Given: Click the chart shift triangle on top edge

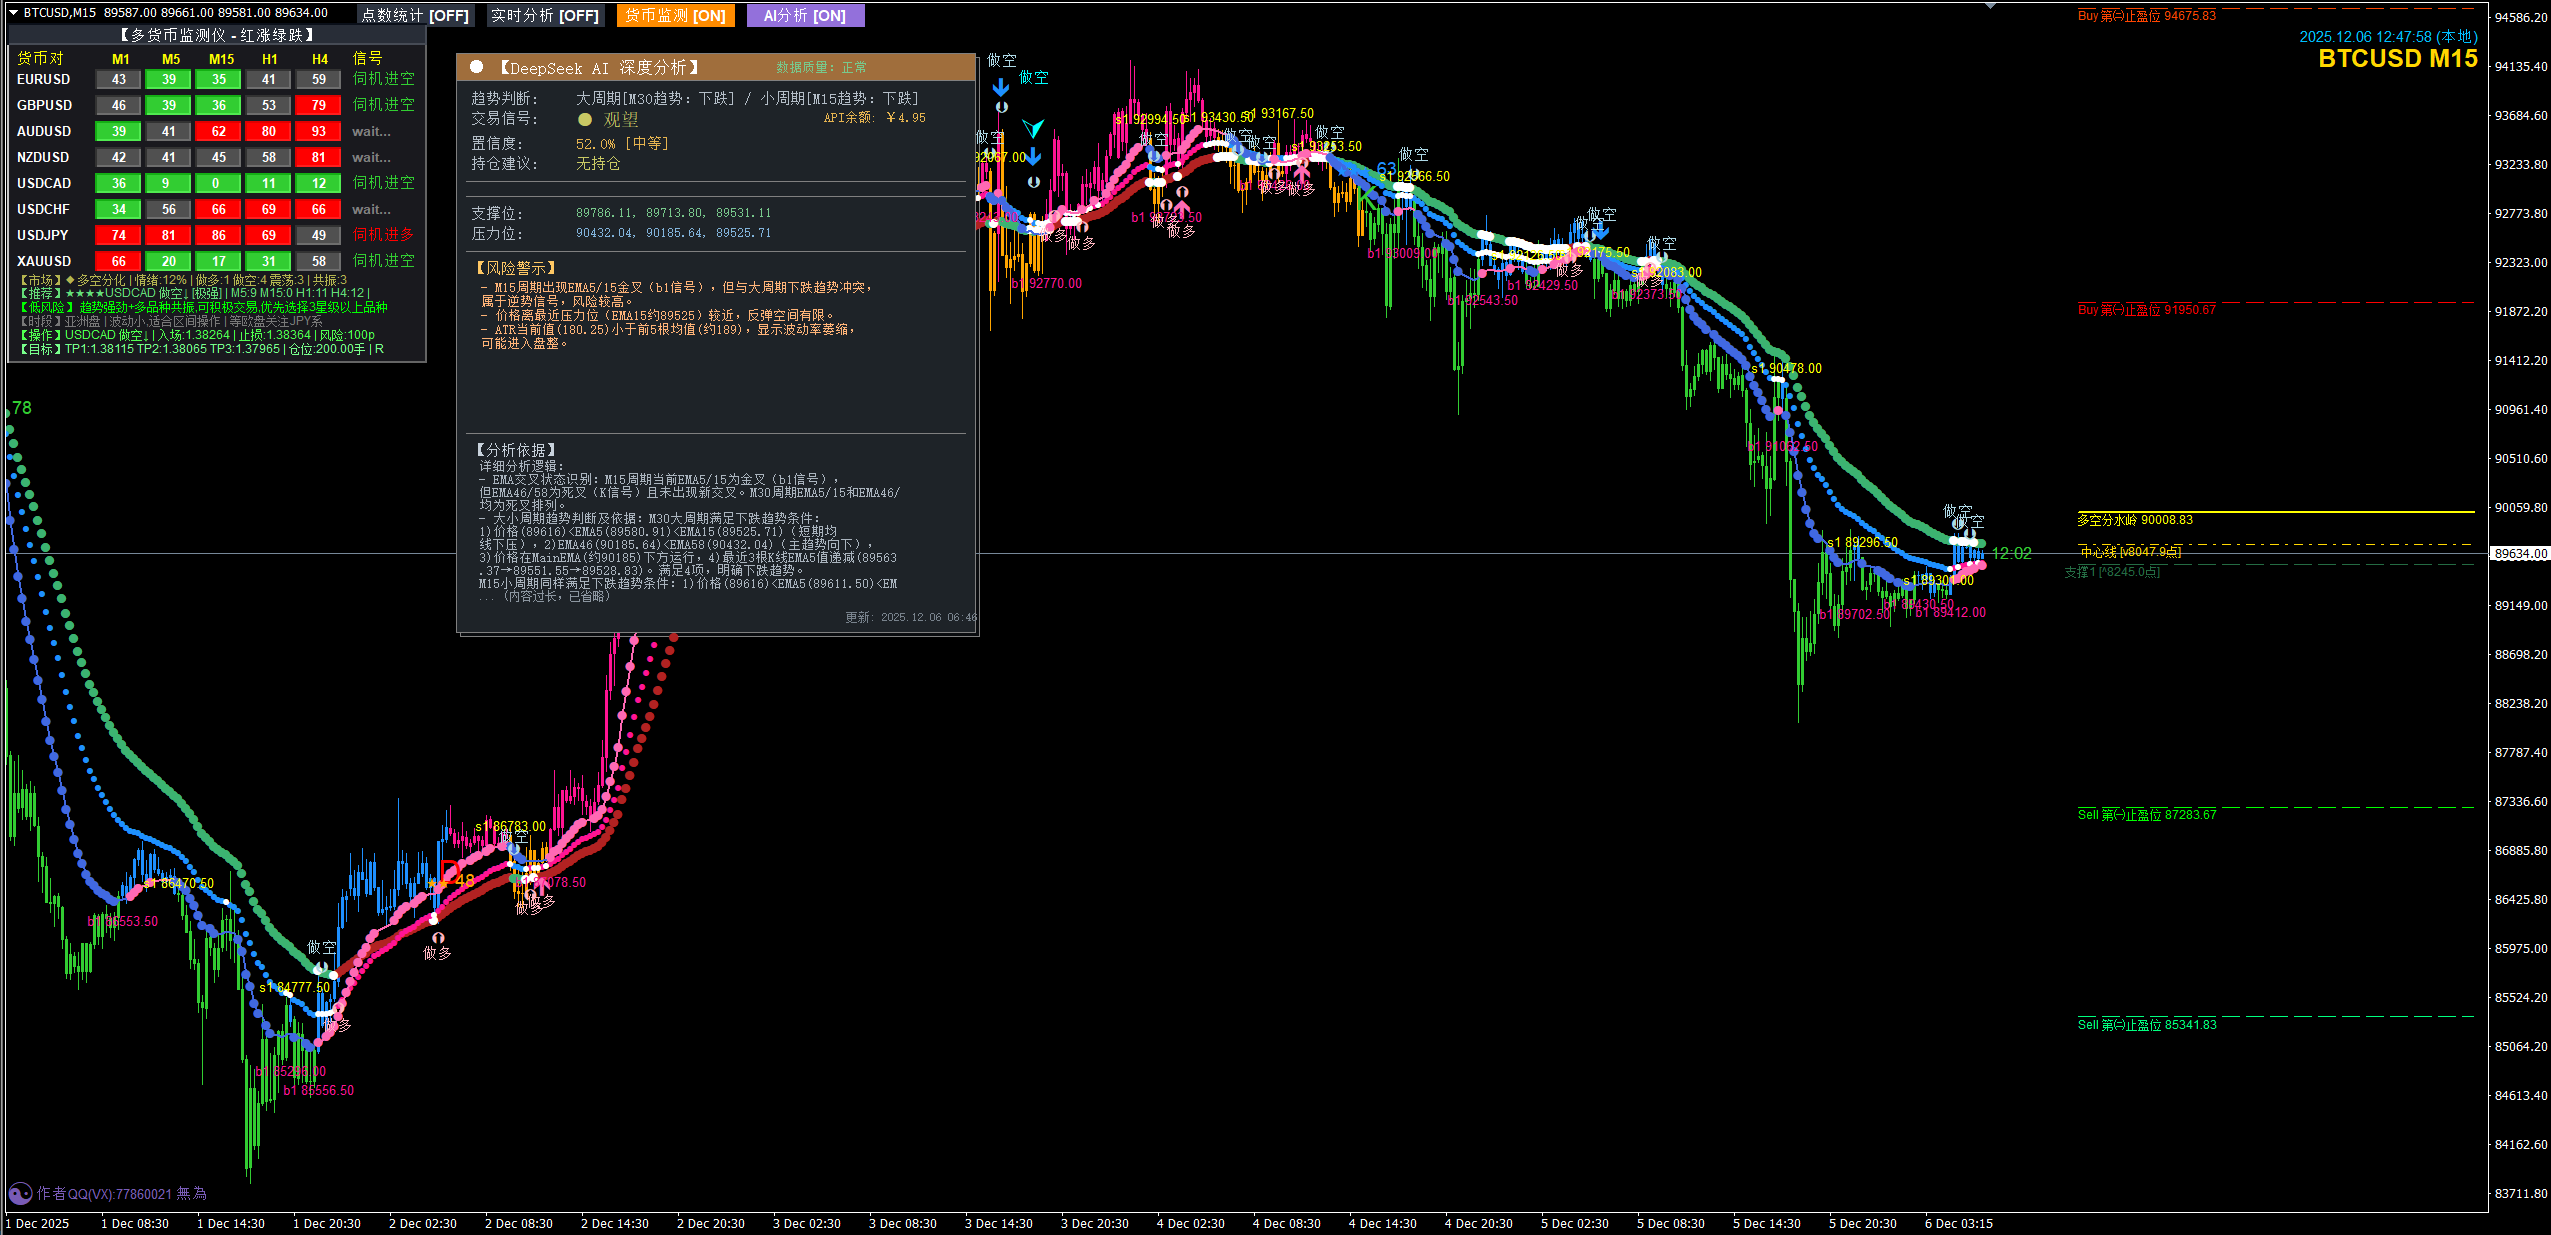Looking at the screenshot, I should point(1990,6).
